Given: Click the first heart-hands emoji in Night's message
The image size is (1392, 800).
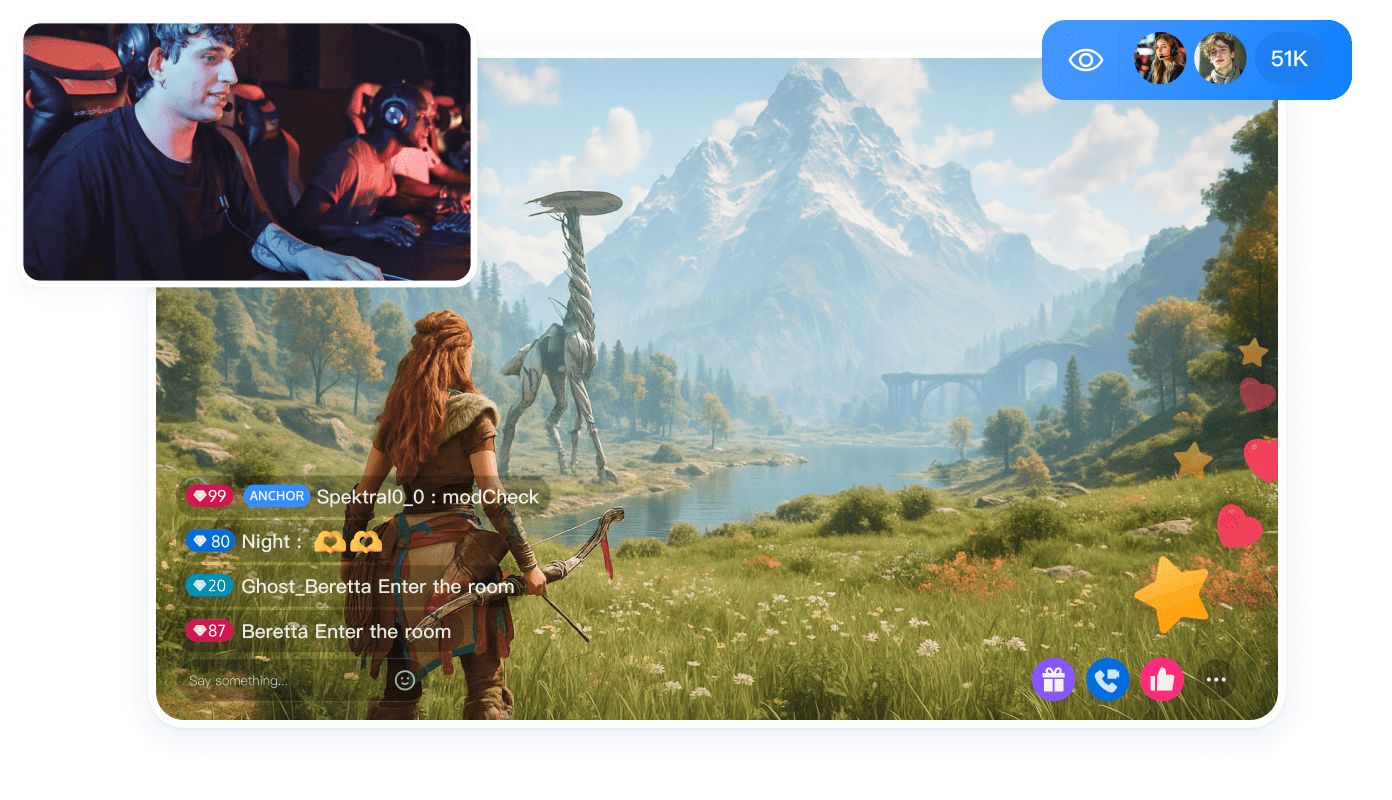Looking at the screenshot, I should point(329,541).
